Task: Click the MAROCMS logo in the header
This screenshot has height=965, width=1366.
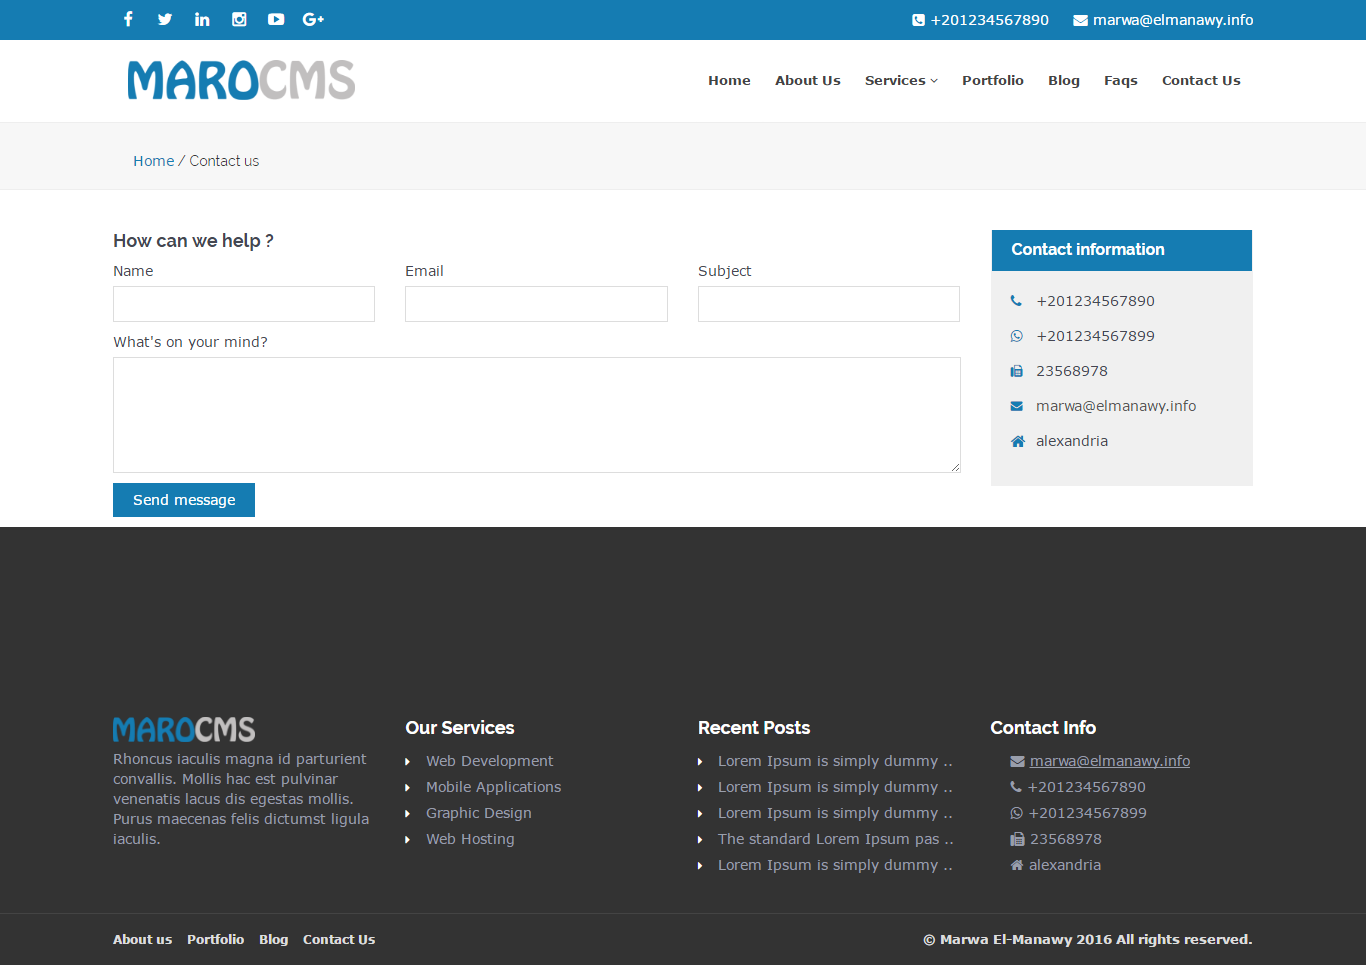Action: click(241, 81)
